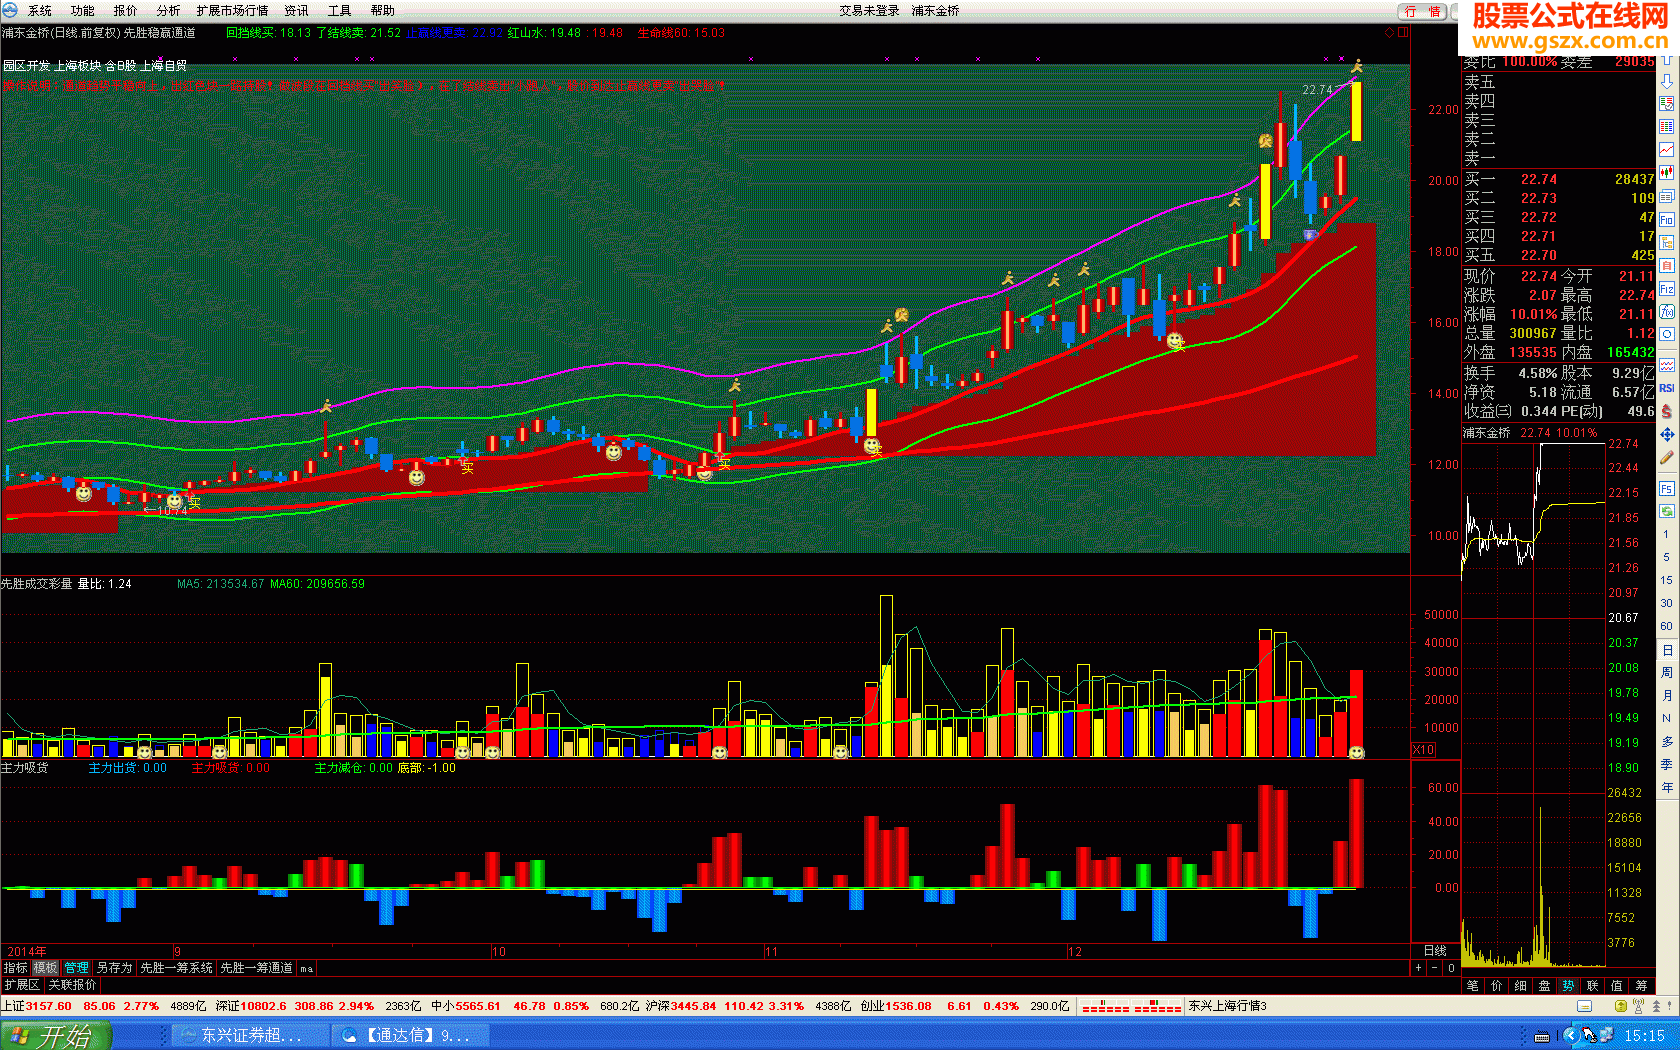Select the pencil drawing tool icon
The width and height of the screenshot is (1680, 1050).
[1667, 458]
